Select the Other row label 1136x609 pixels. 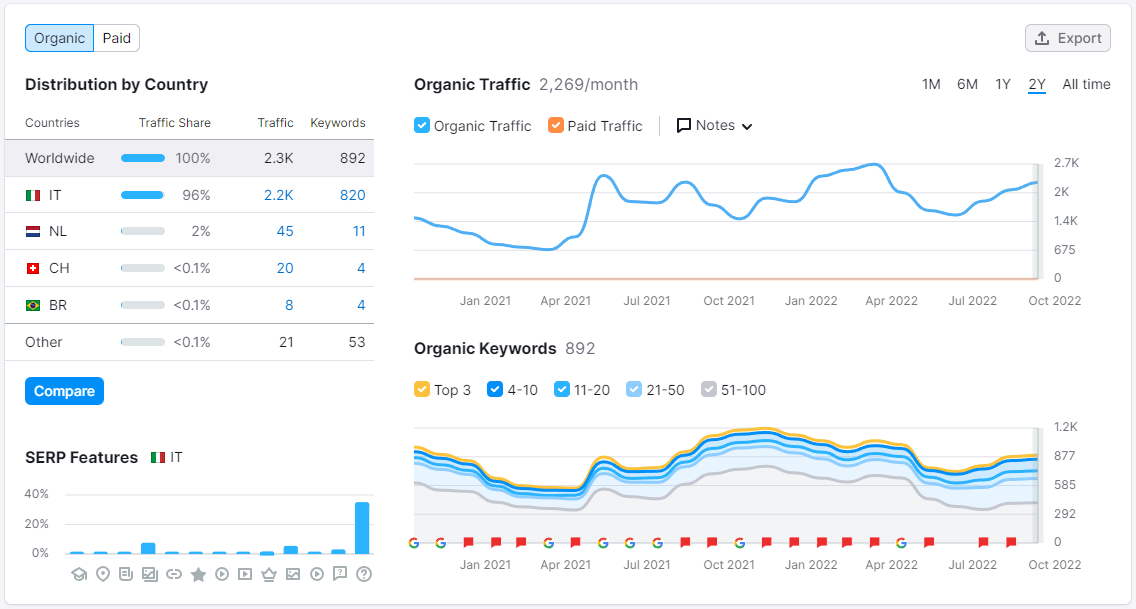(43, 342)
